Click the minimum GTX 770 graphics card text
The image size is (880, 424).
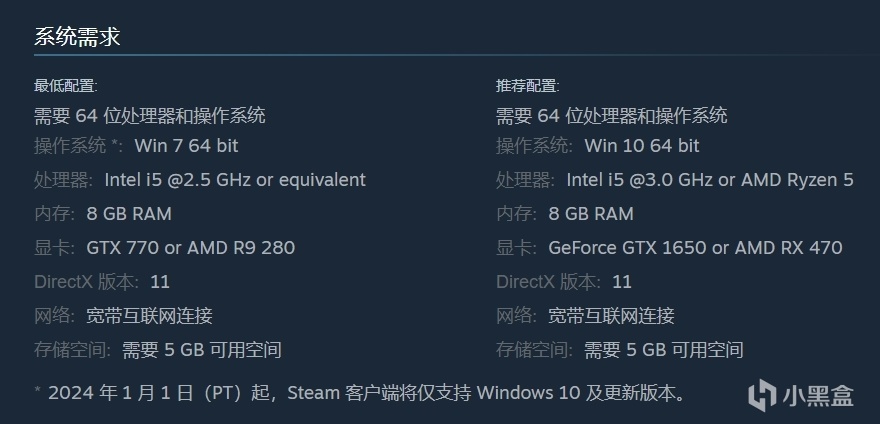point(191,248)
